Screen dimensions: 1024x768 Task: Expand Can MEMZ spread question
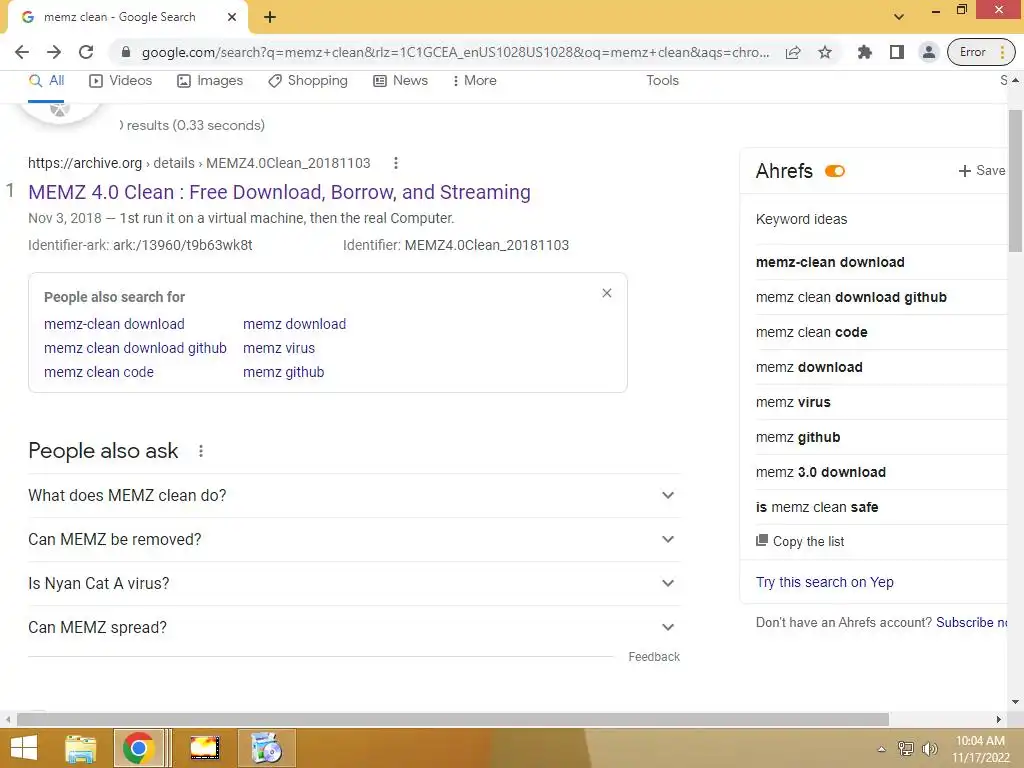click(354, 627)
